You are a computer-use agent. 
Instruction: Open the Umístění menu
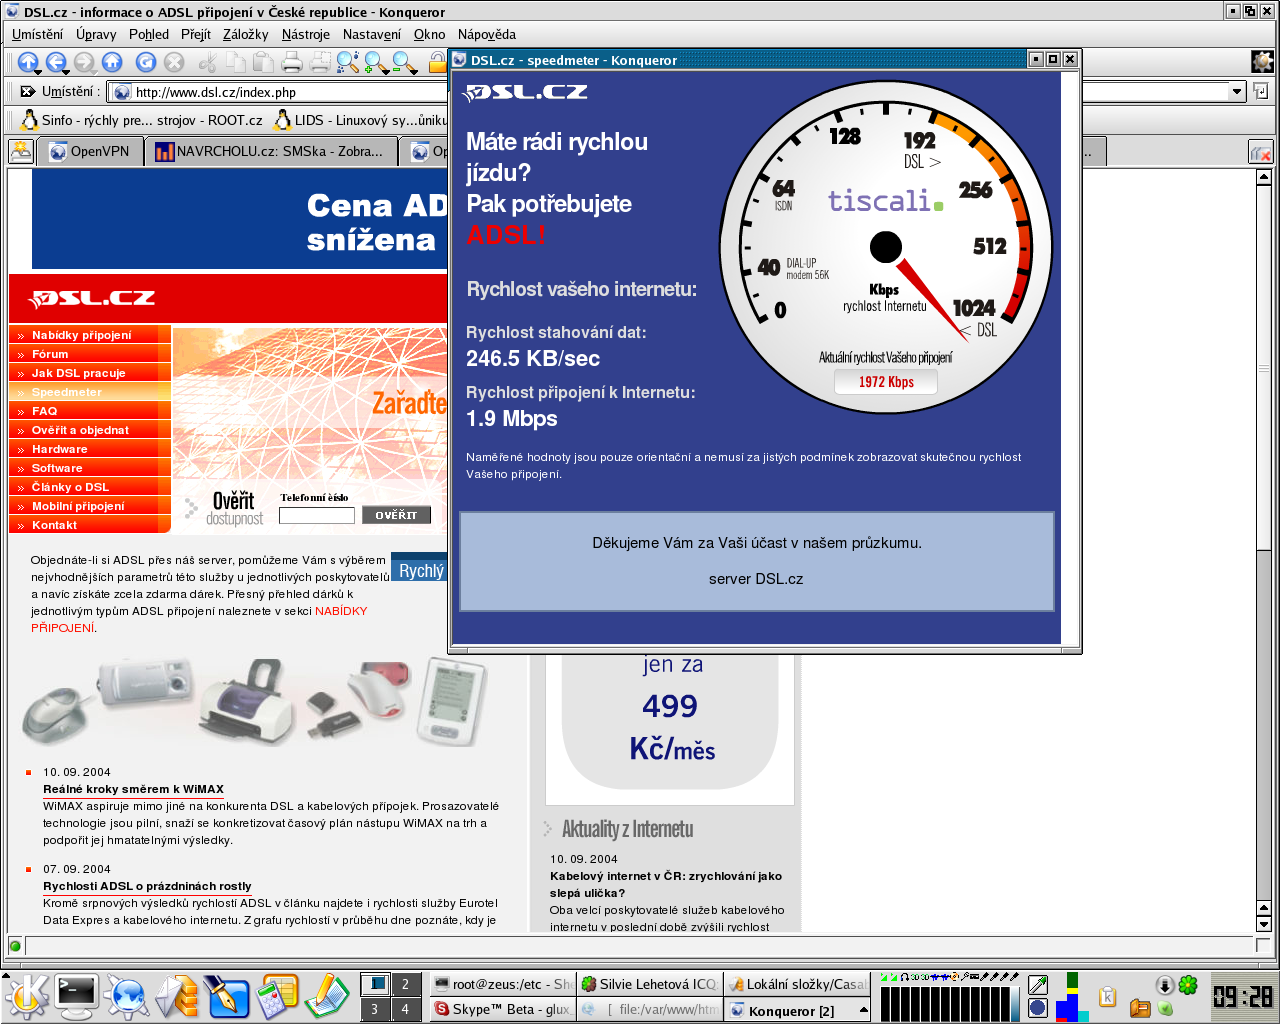click(x=37, y=34)
